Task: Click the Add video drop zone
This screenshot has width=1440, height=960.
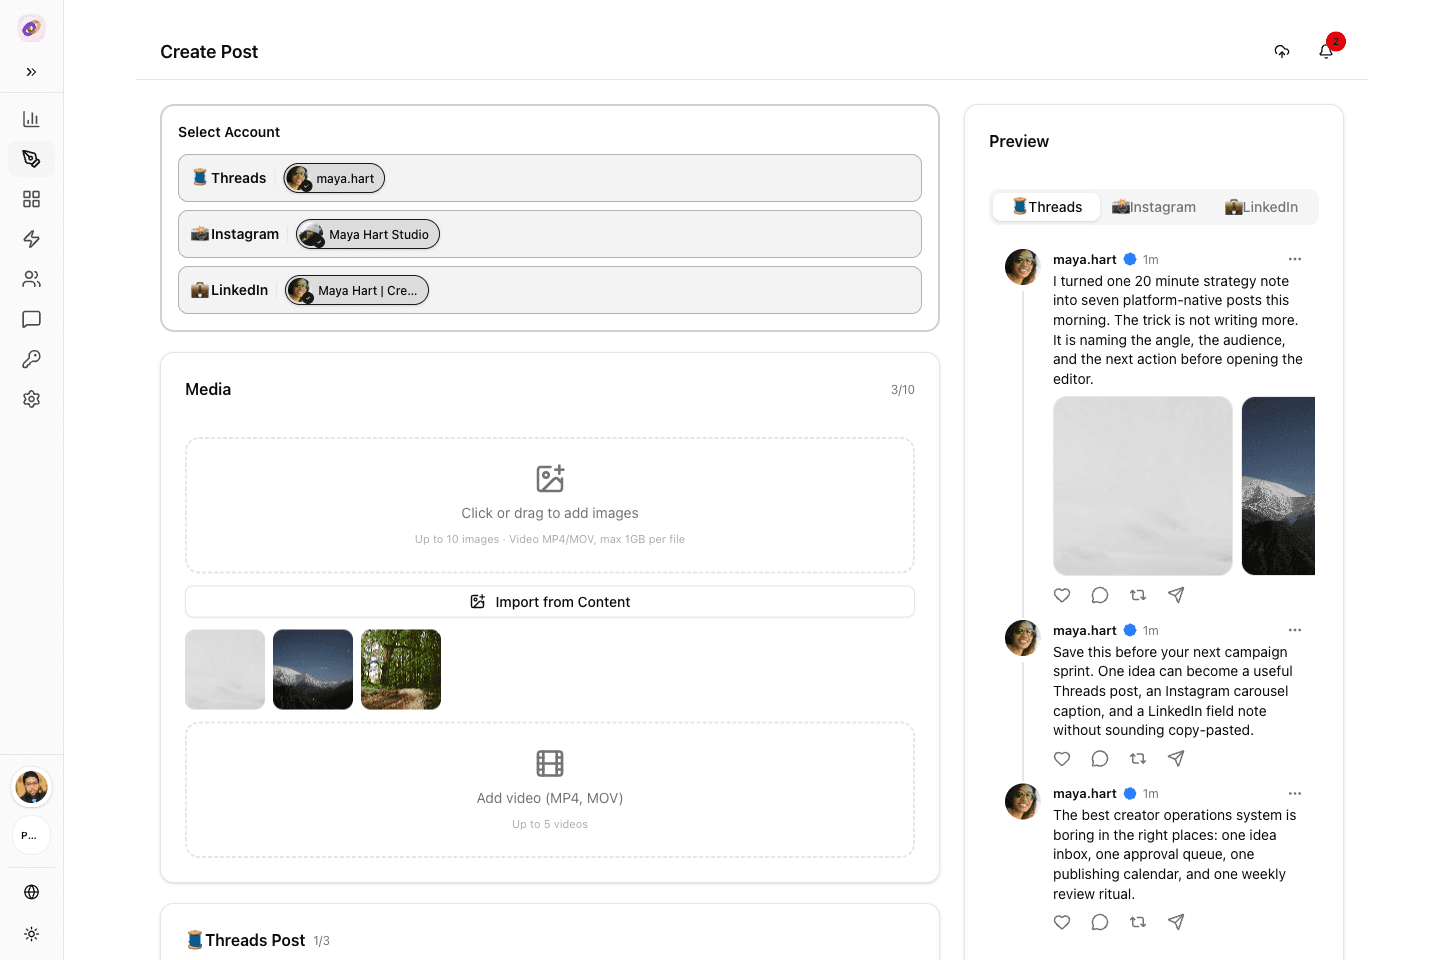Action: tap(550, 790)
